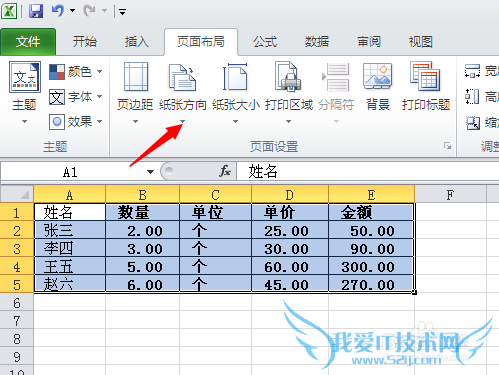Click the formula bar showing 姓名
Image resolution: width=499 pixels, height=375 pixels.
[x=368, y=172]
